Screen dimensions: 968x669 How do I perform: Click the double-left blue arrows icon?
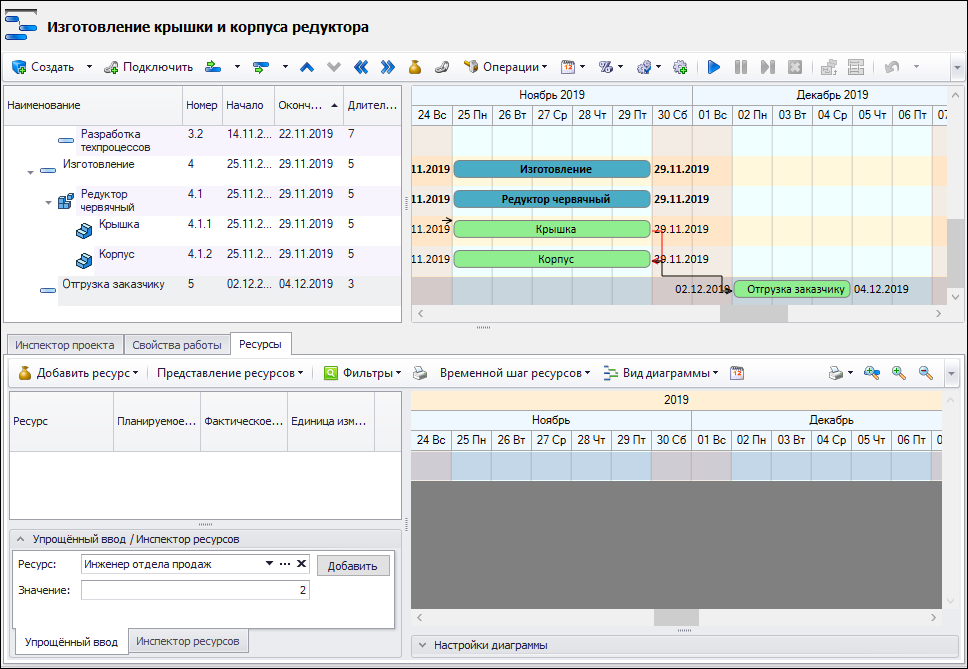coord(361,67)
